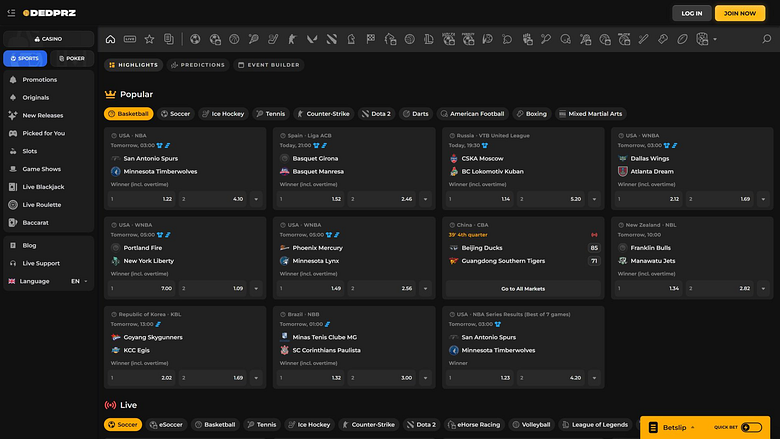Select the League of Legends icon in sports bar
Screen dimensions: 780x439
(429, 39)
